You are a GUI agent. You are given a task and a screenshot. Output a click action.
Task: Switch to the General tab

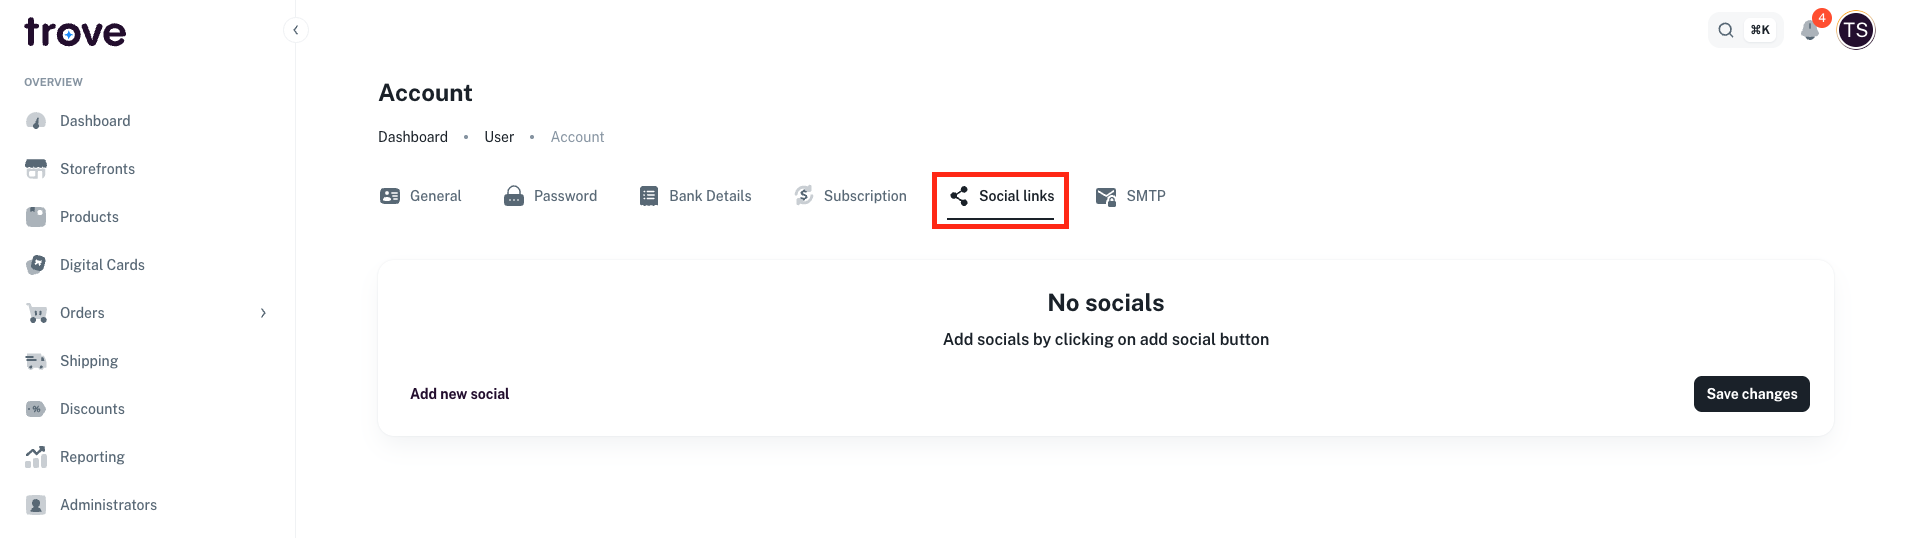coord(421,196)
